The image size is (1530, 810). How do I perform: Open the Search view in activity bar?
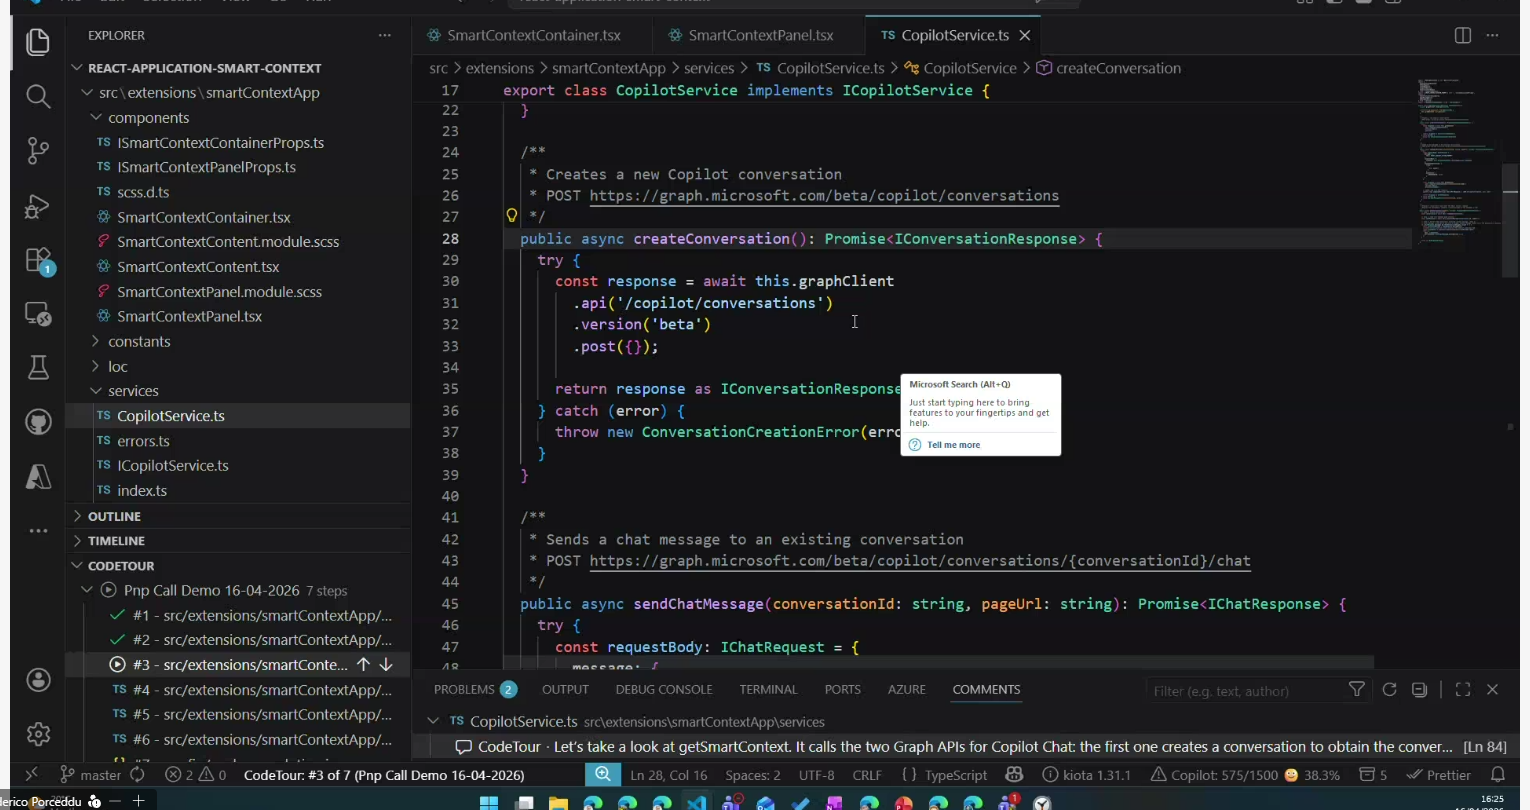point(38,96)
